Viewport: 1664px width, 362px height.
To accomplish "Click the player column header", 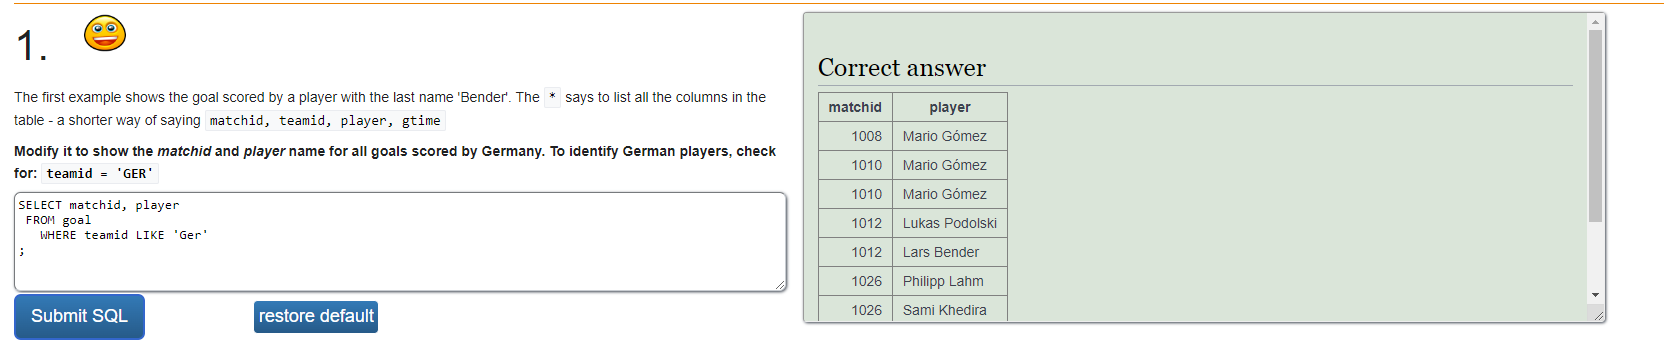I will [950, 107].
